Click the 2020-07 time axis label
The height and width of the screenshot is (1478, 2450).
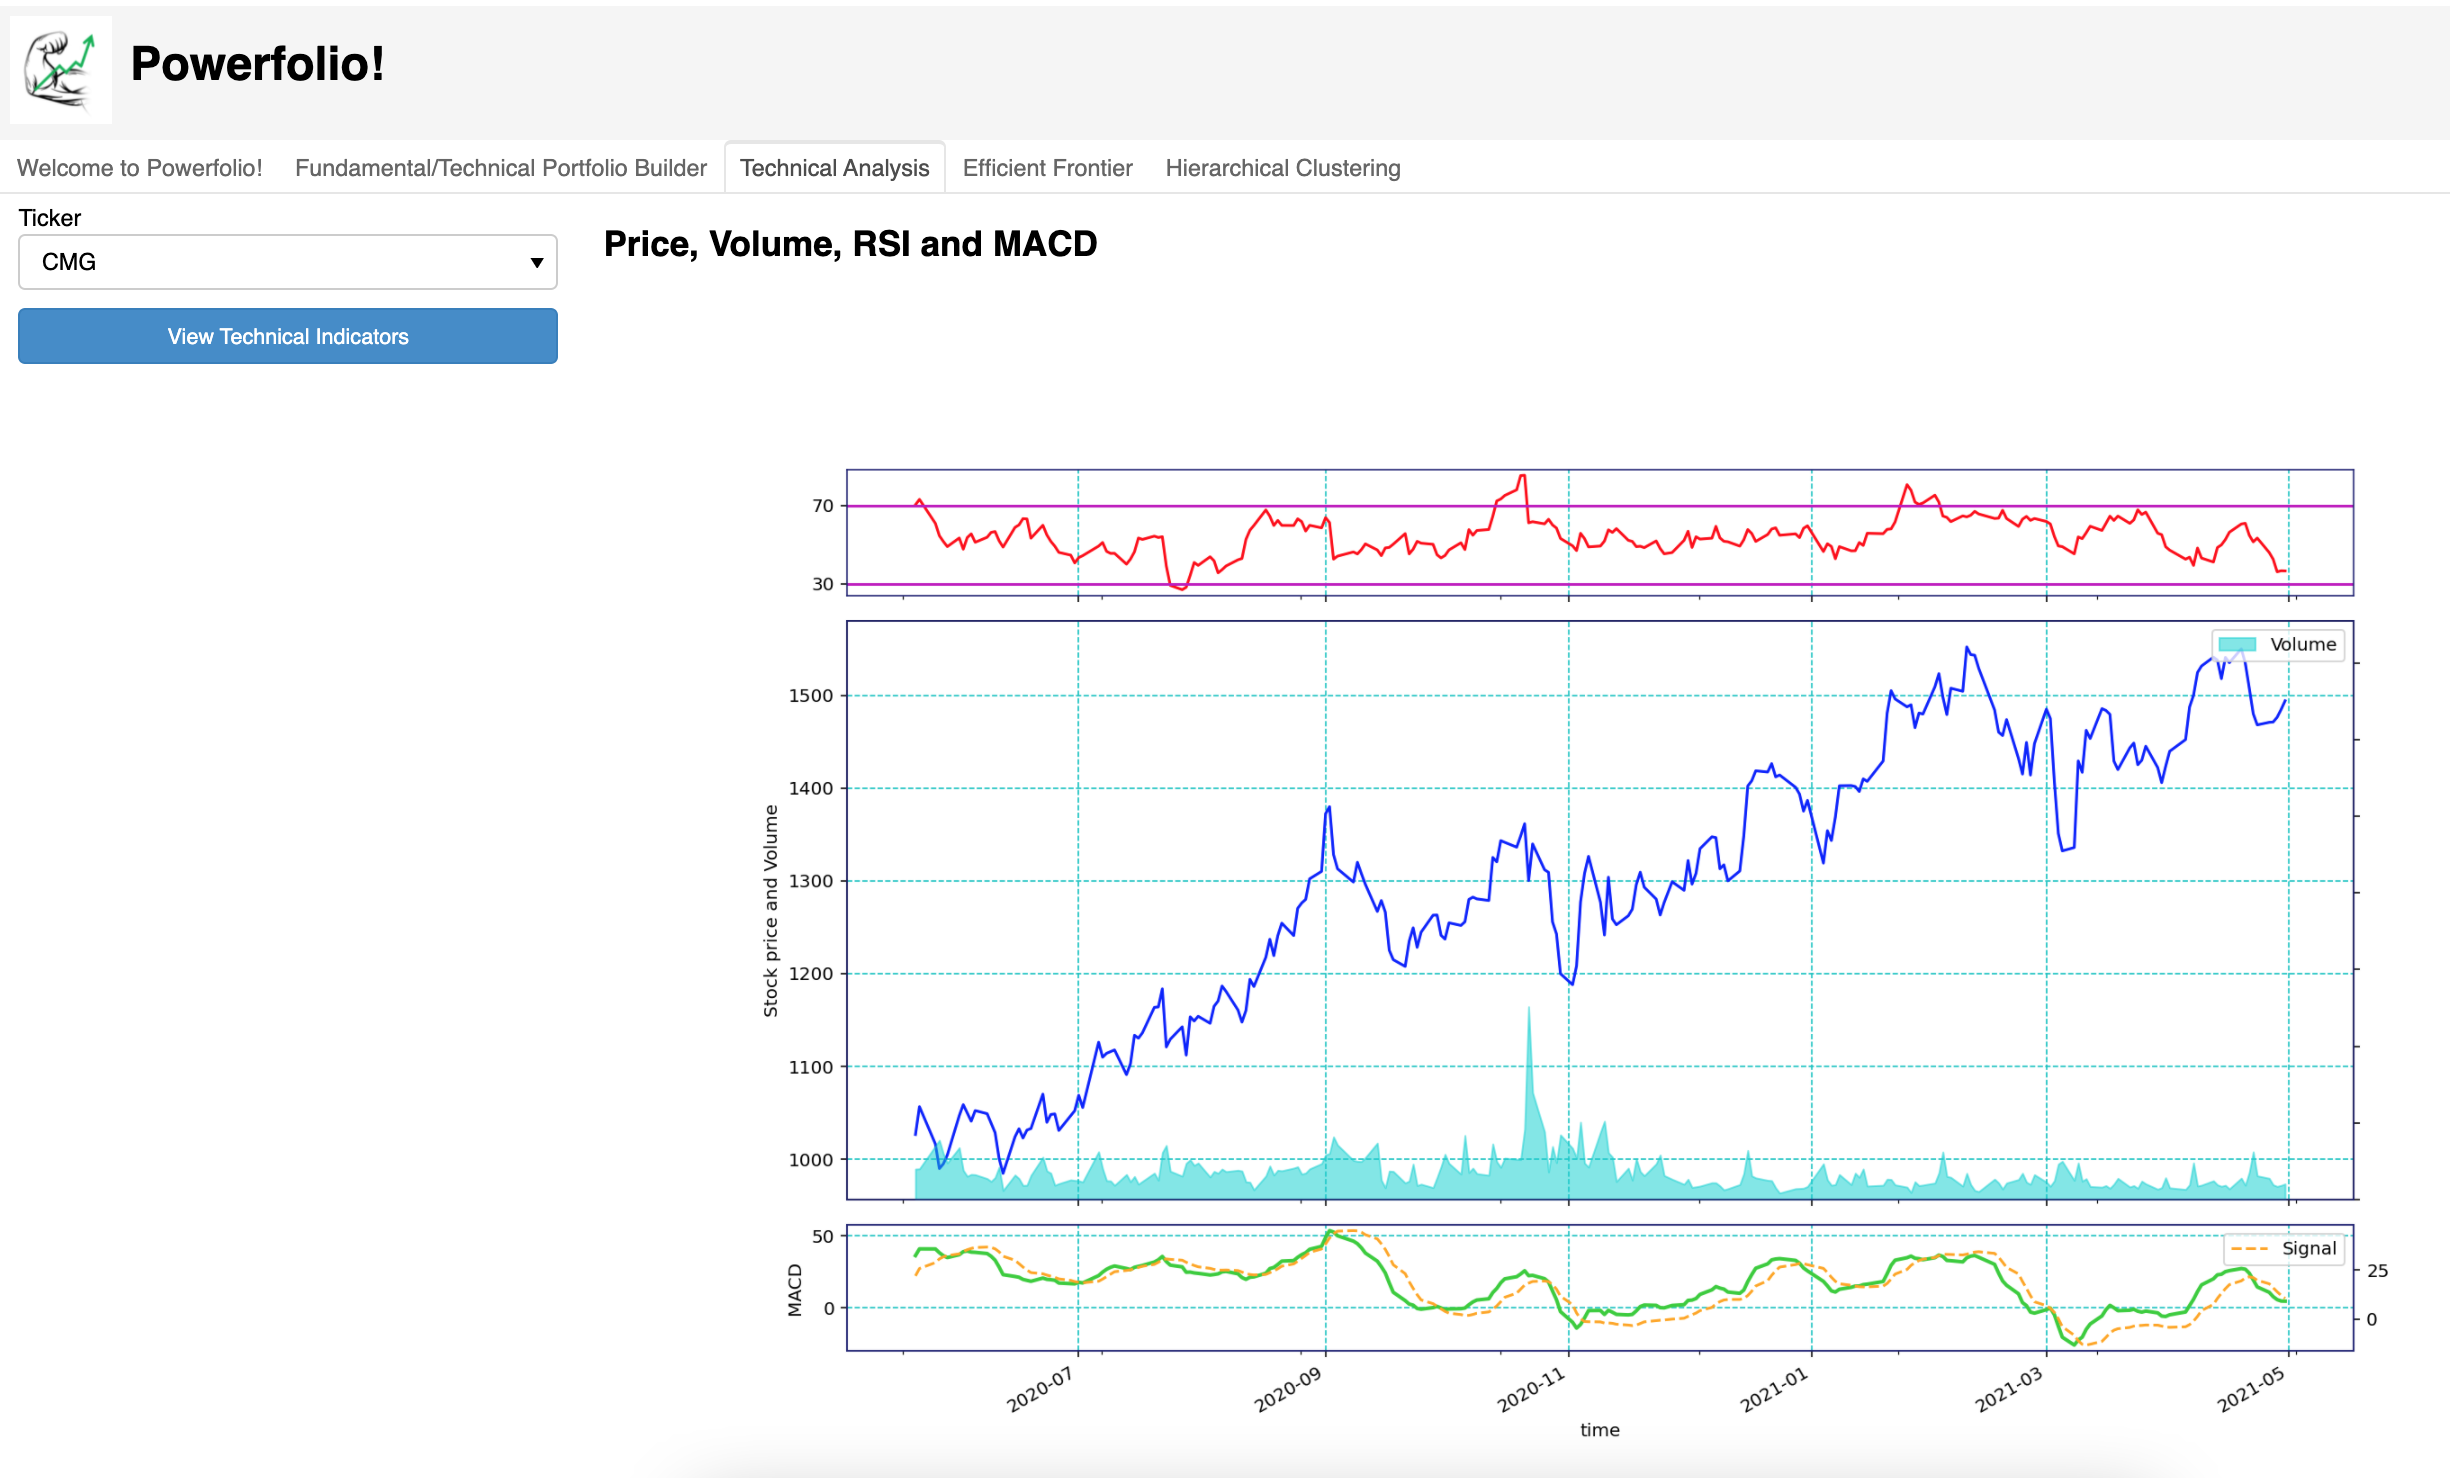(x=1040, y=1391)
